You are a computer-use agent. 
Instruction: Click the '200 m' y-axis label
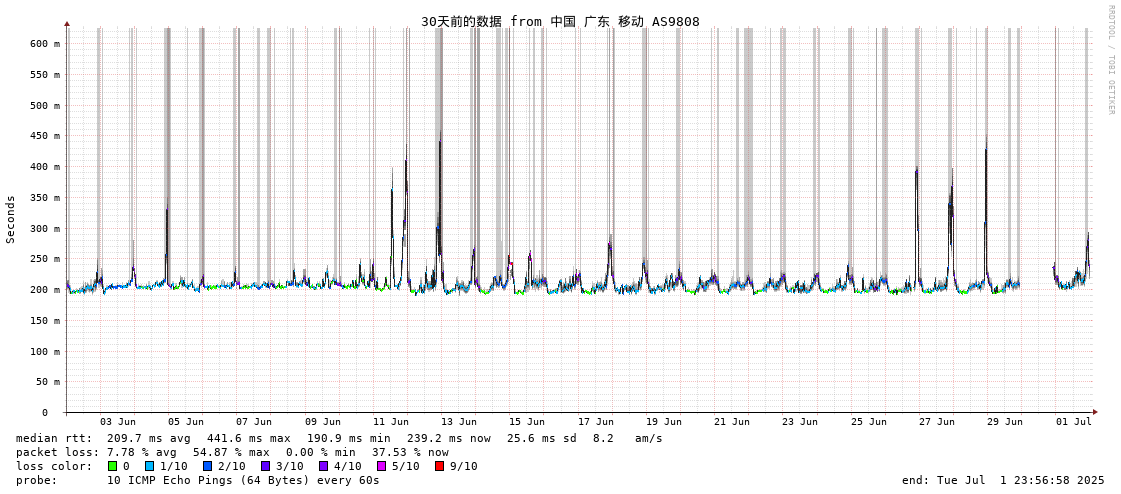click(45, 290)
